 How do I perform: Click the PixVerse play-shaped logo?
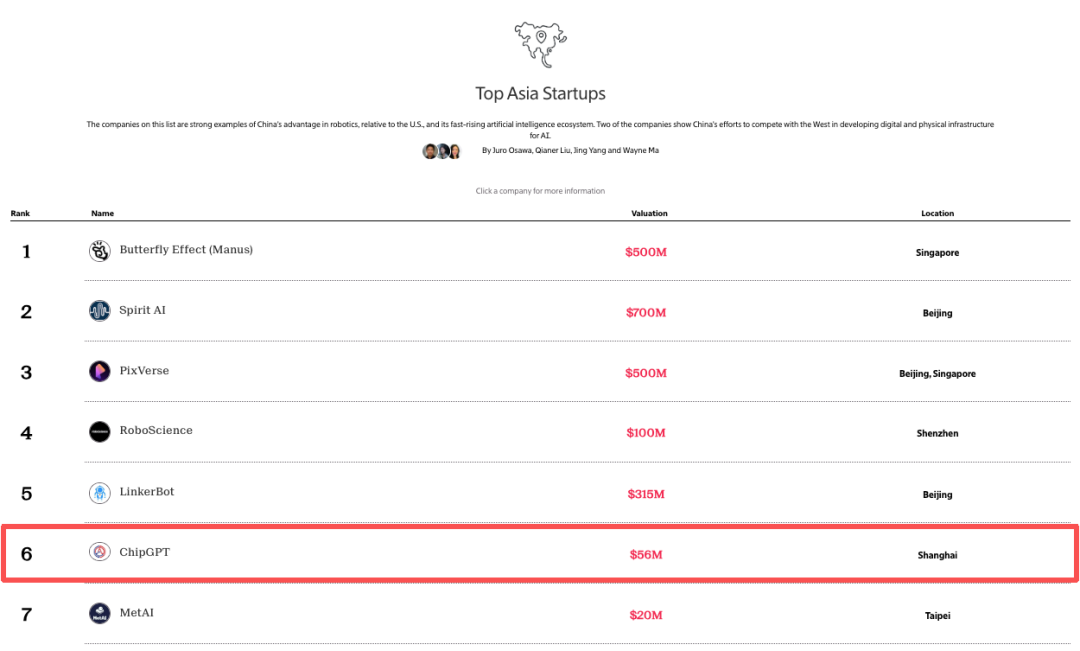coord(99,371)
